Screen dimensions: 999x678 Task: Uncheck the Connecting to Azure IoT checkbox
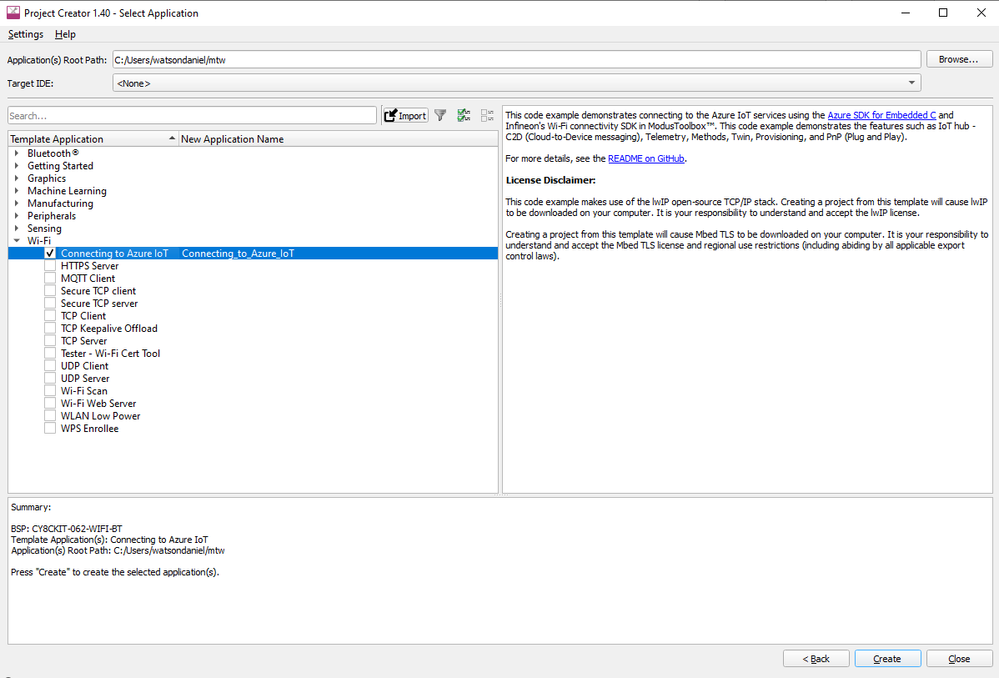pos(50,254)
